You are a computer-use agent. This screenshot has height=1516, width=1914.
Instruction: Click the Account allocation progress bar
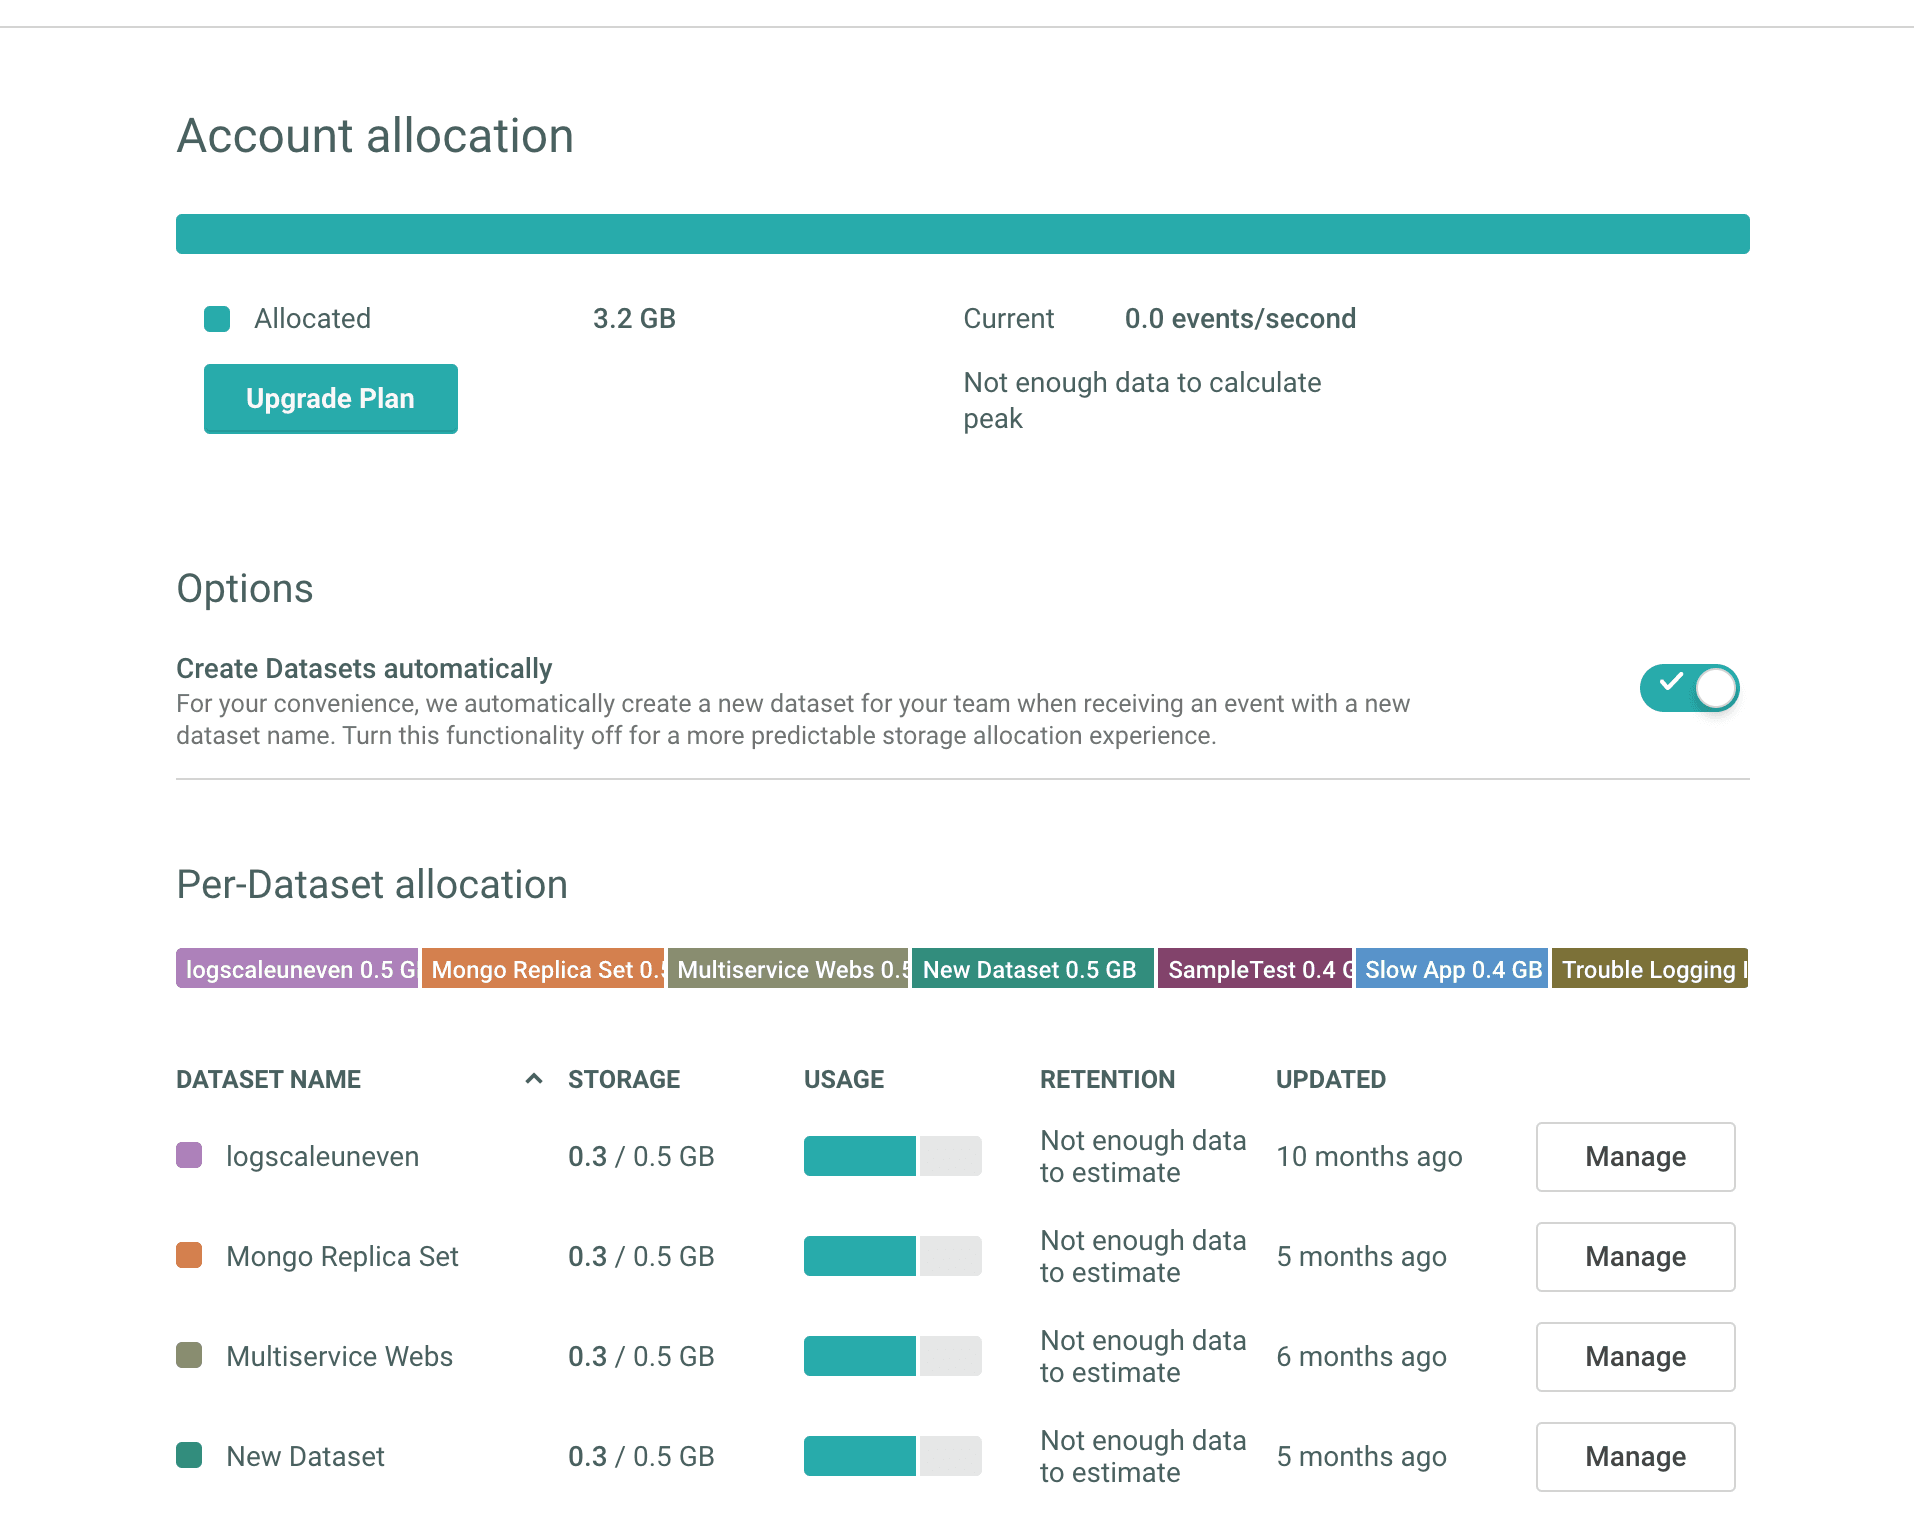[x=962, y=234]
